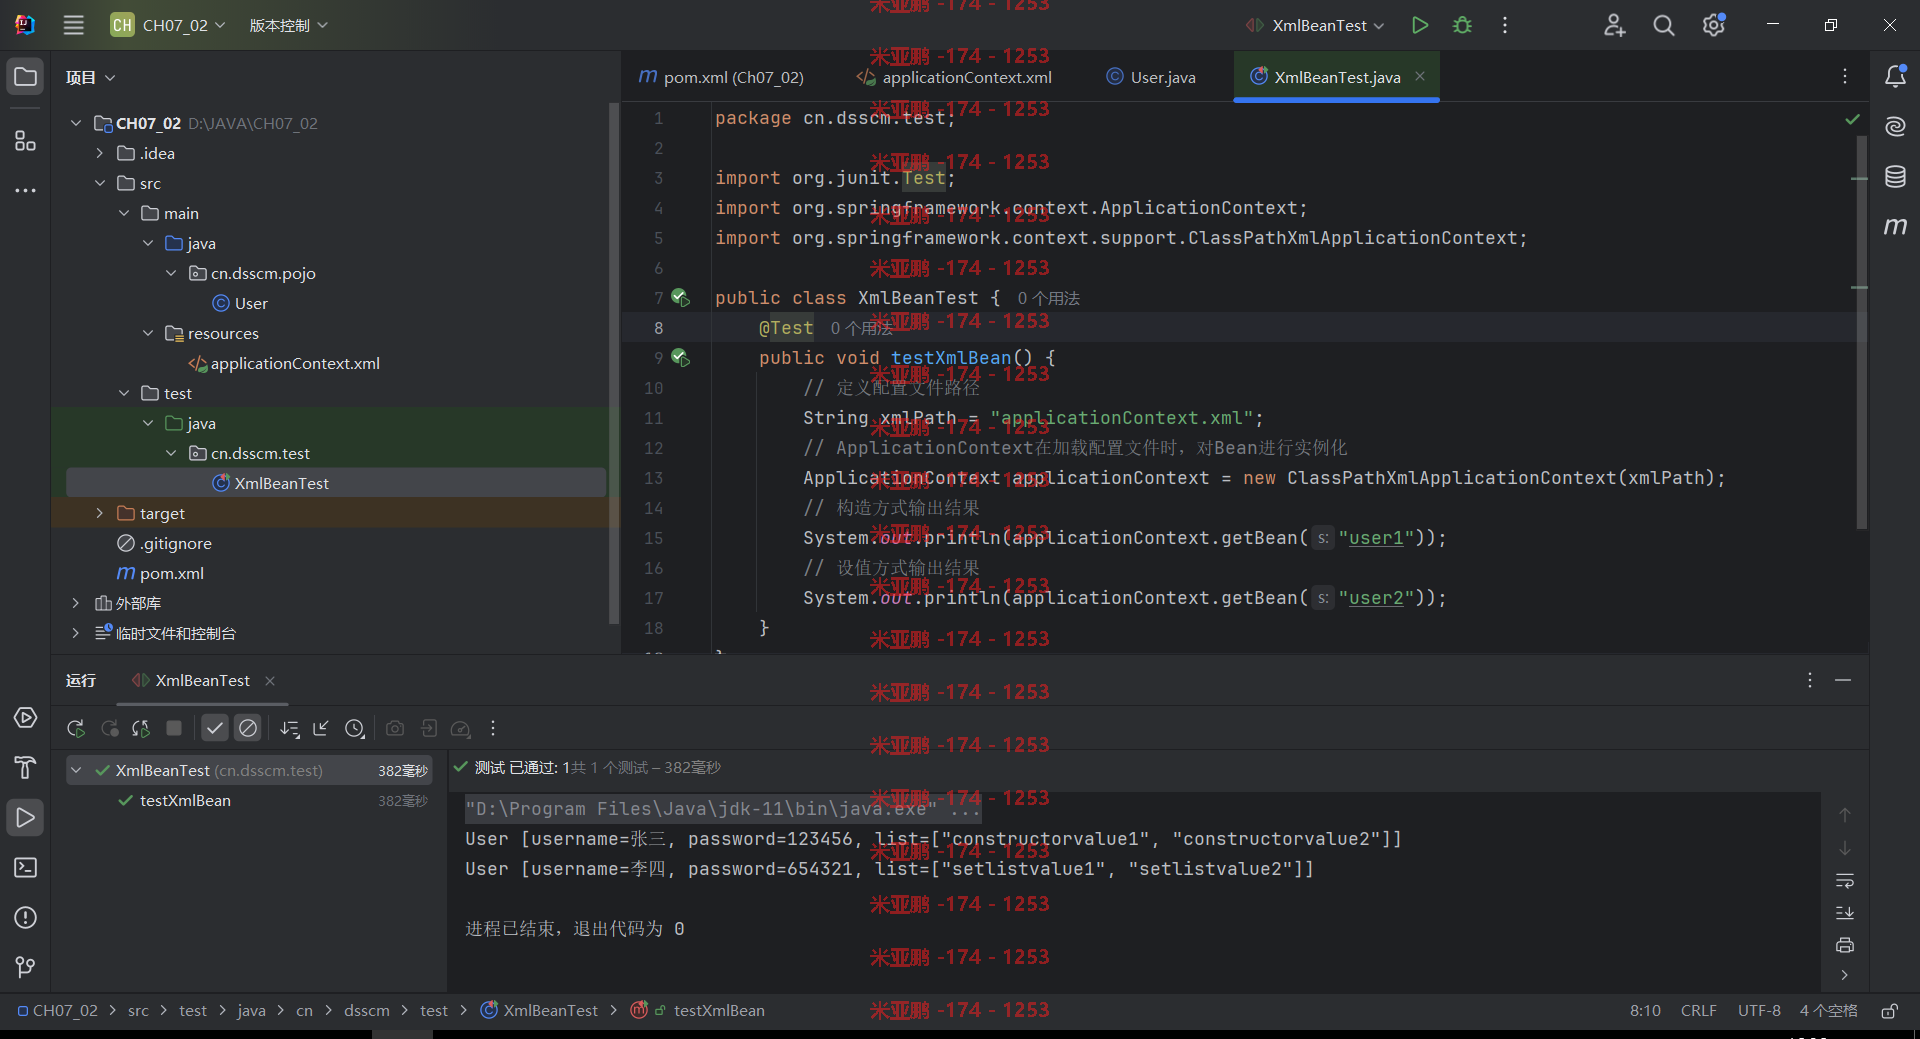Open the Git tool window icon

click(26, 967)
